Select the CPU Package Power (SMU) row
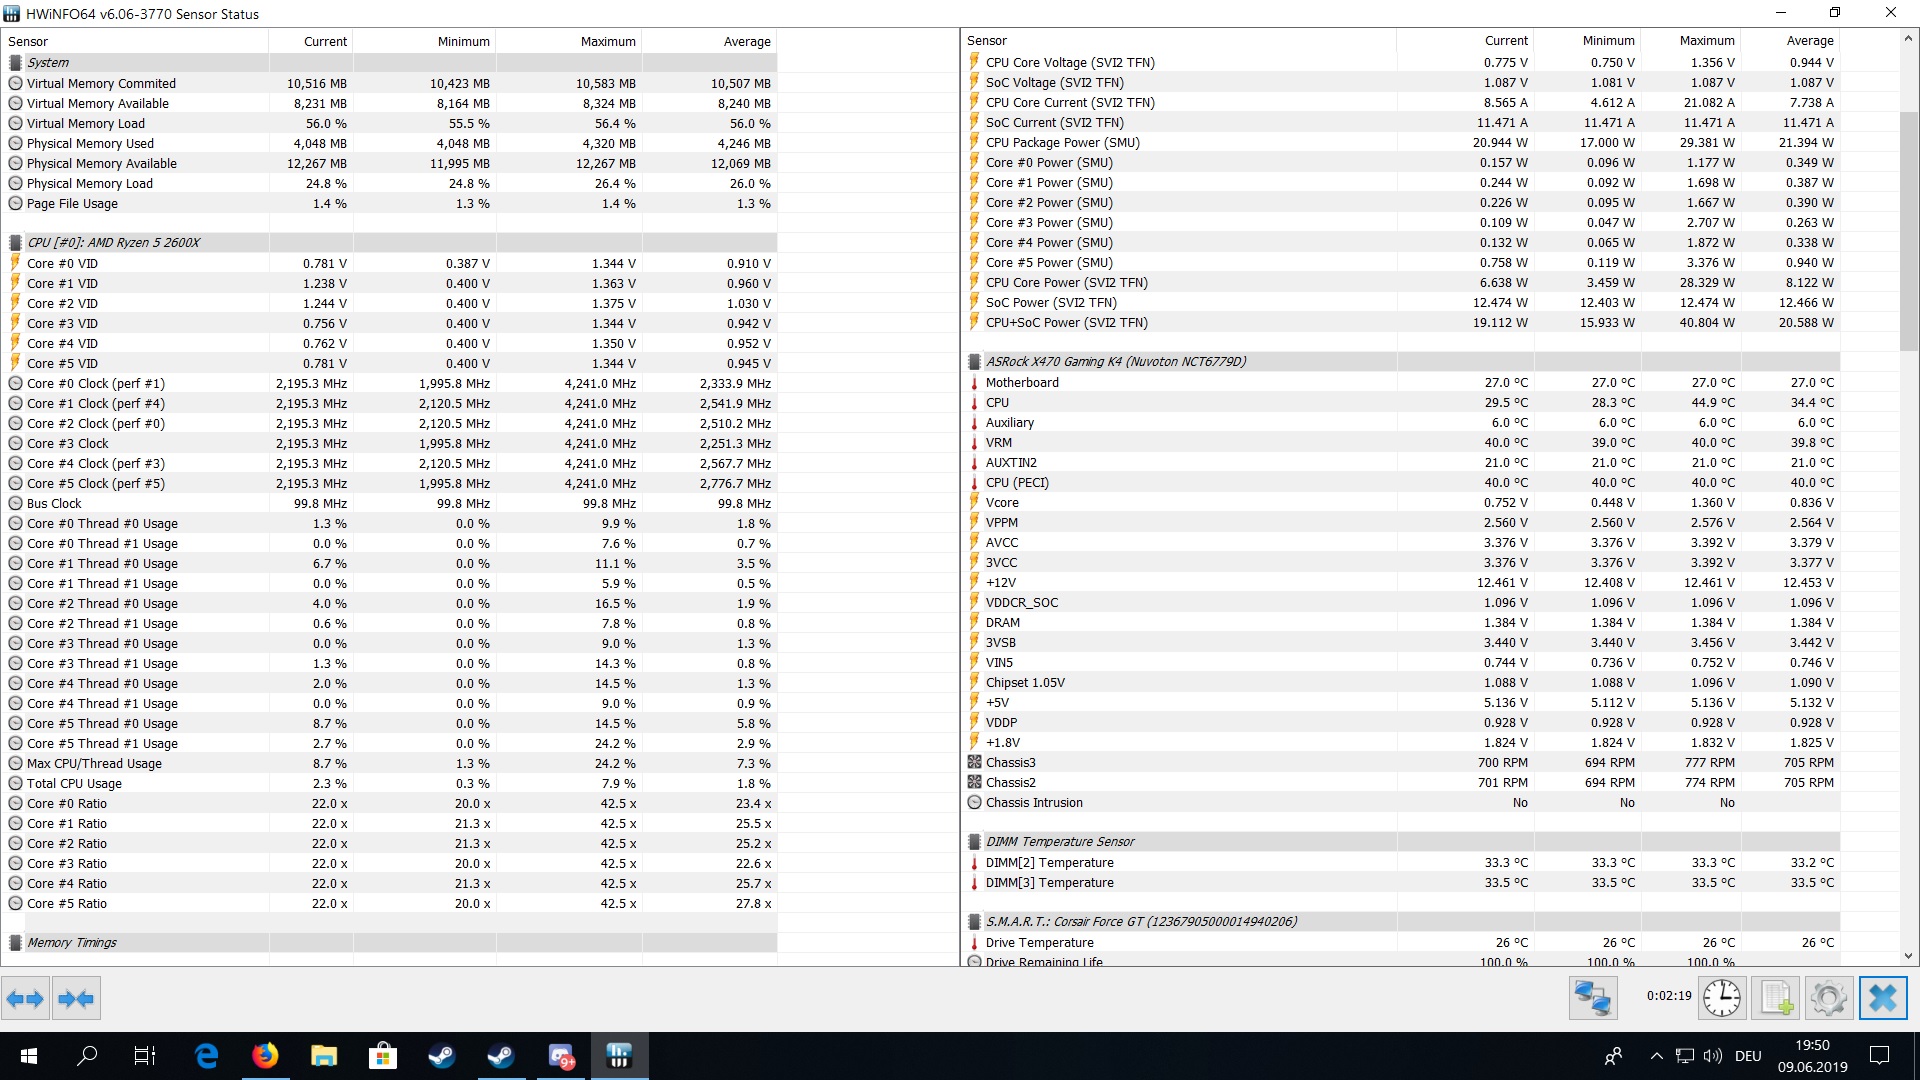1920x1080 pixels. point(1062,142)
